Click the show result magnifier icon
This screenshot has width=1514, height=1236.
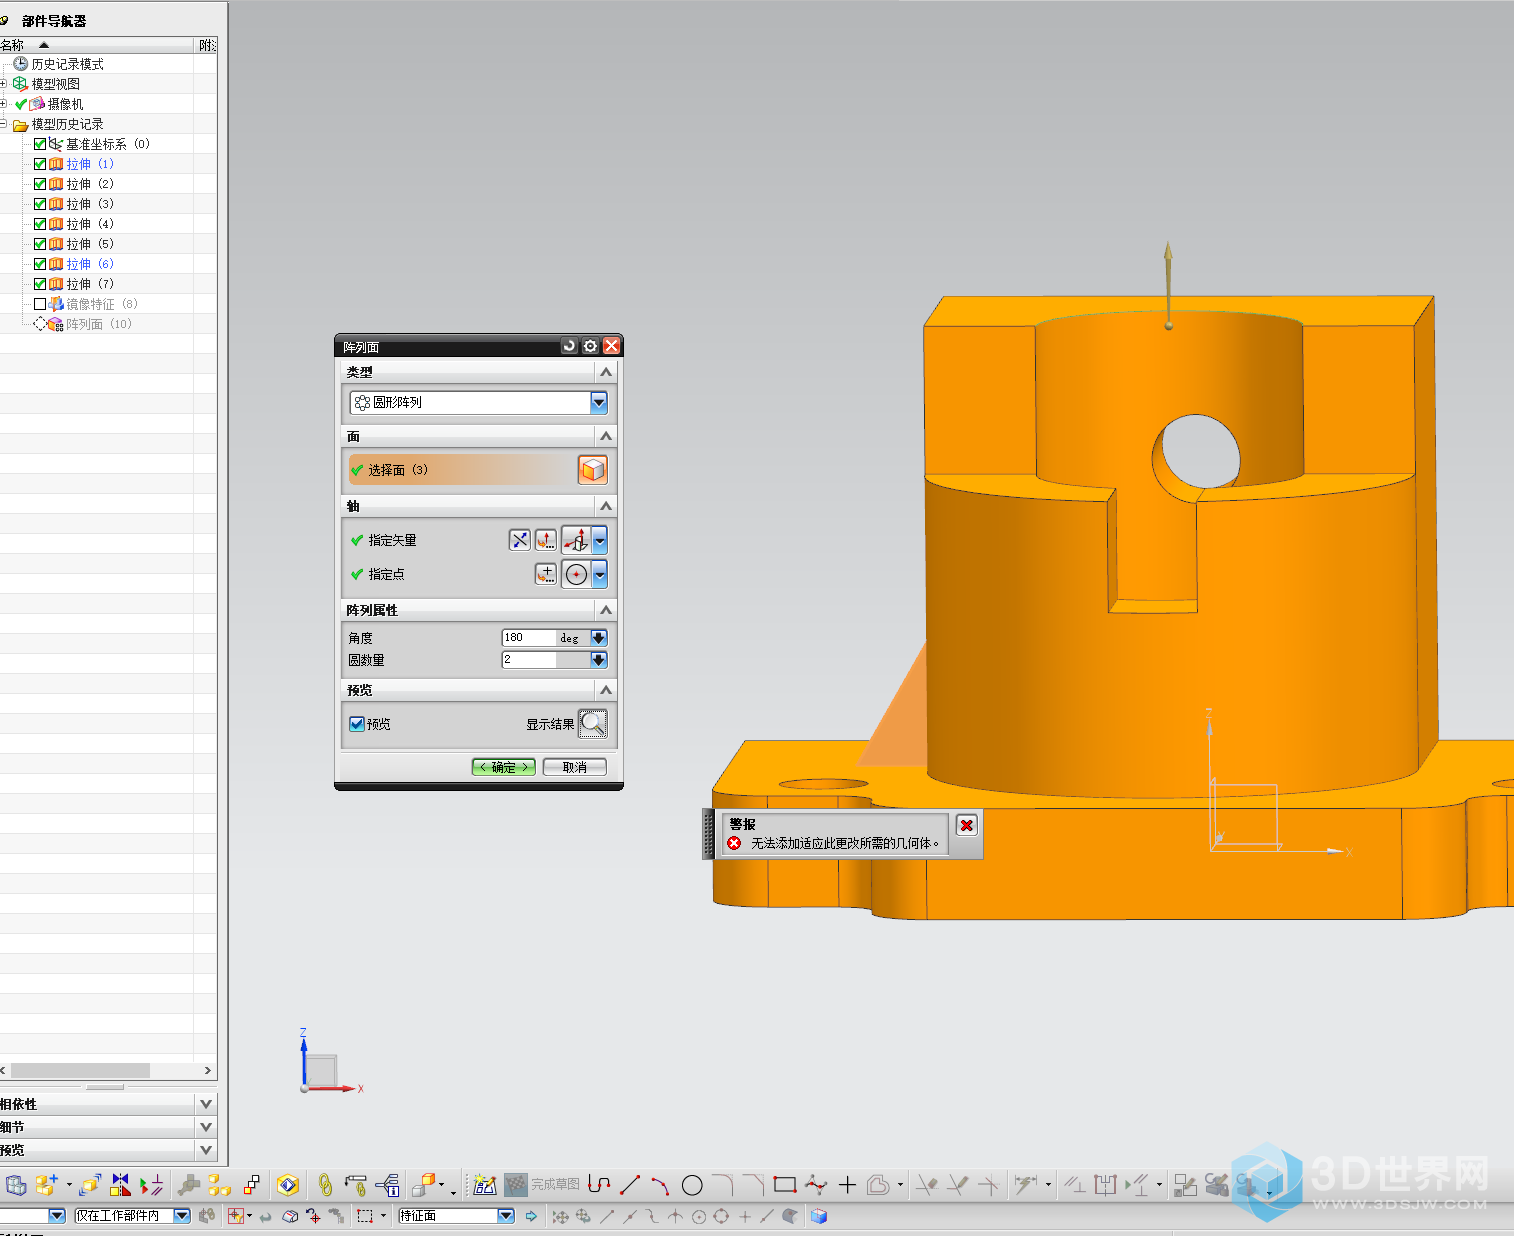(593, 724)
